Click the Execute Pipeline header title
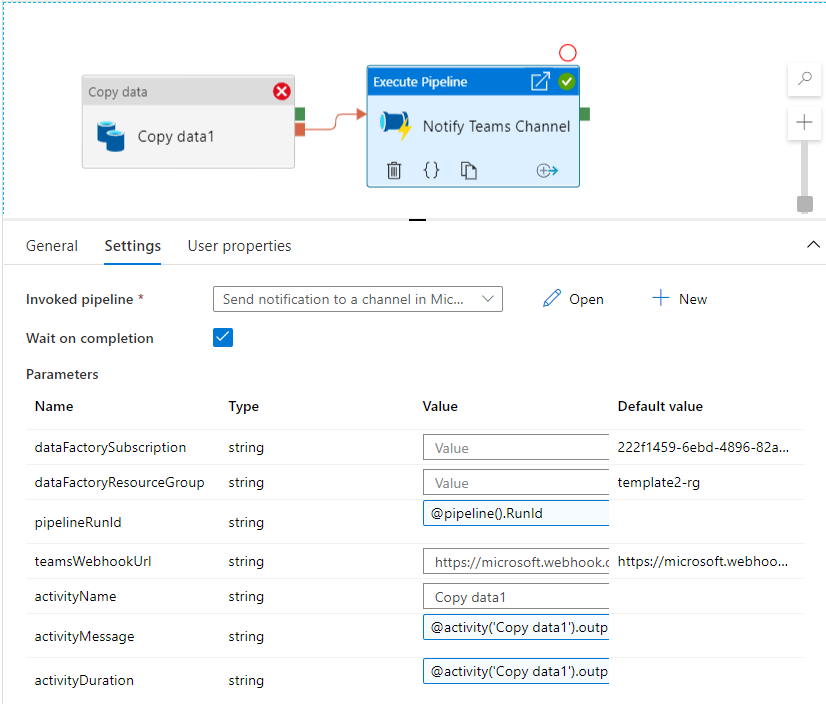 pos(420,82)
